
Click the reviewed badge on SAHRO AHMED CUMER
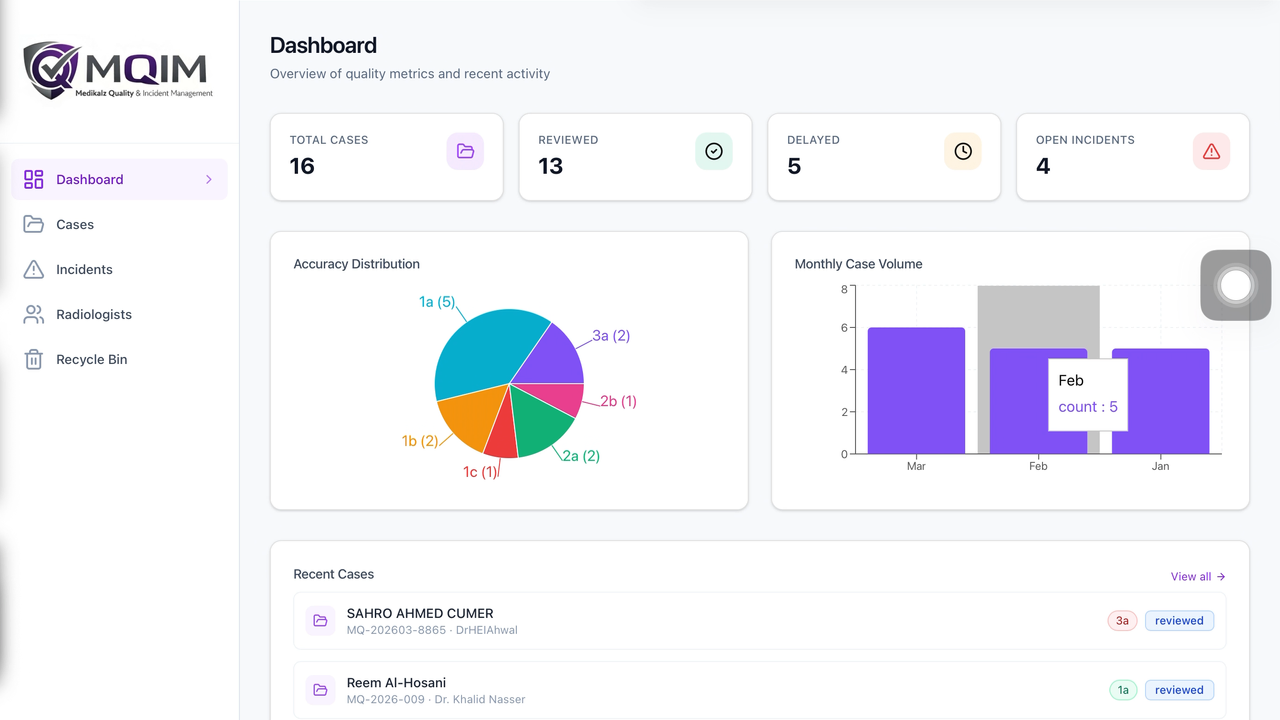[1179, 621]
